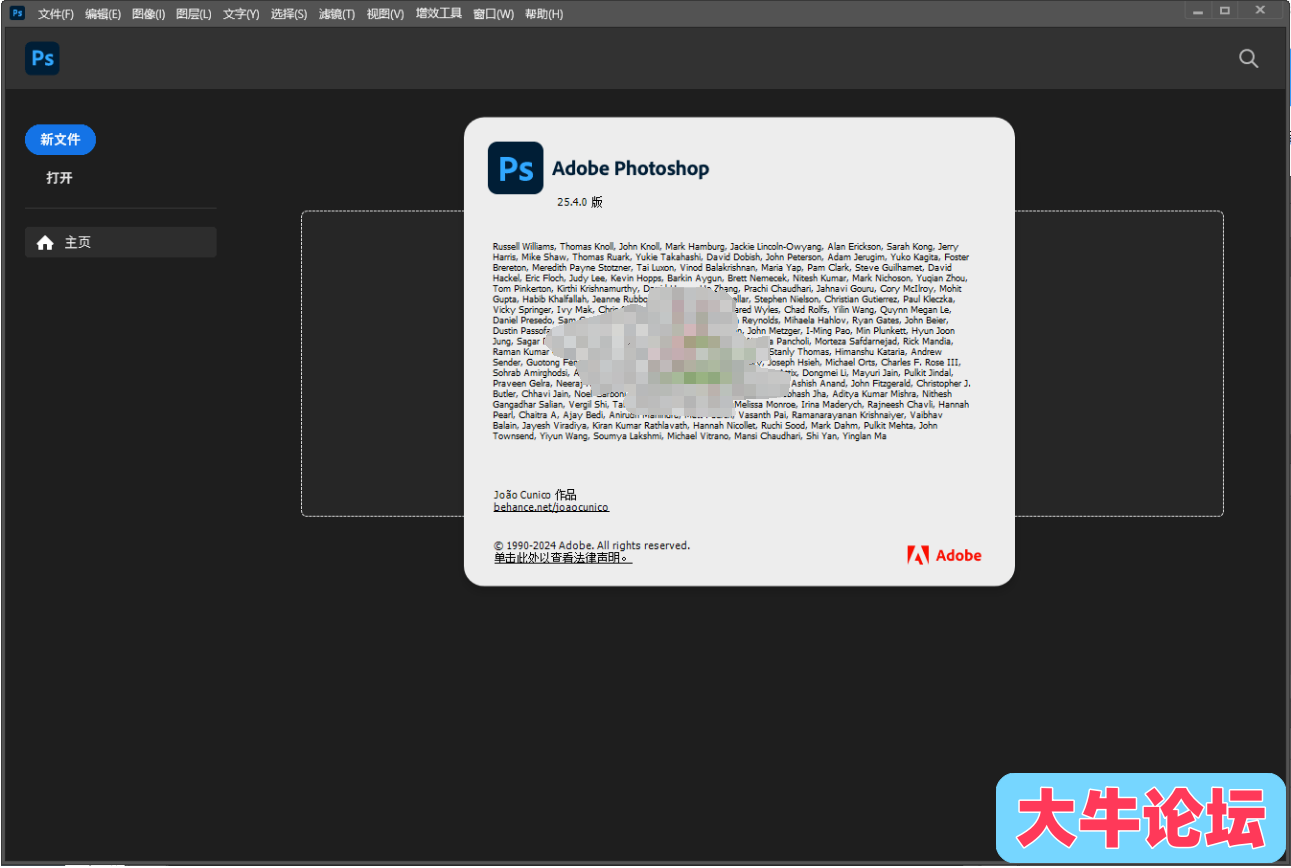Click the Ps logo in the About dialog

515,168
